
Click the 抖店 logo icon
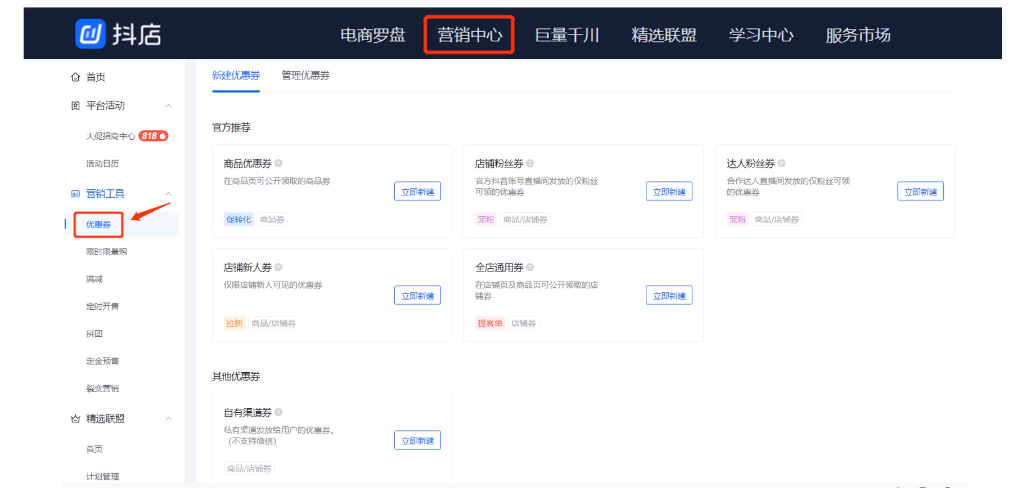point(90,34)
